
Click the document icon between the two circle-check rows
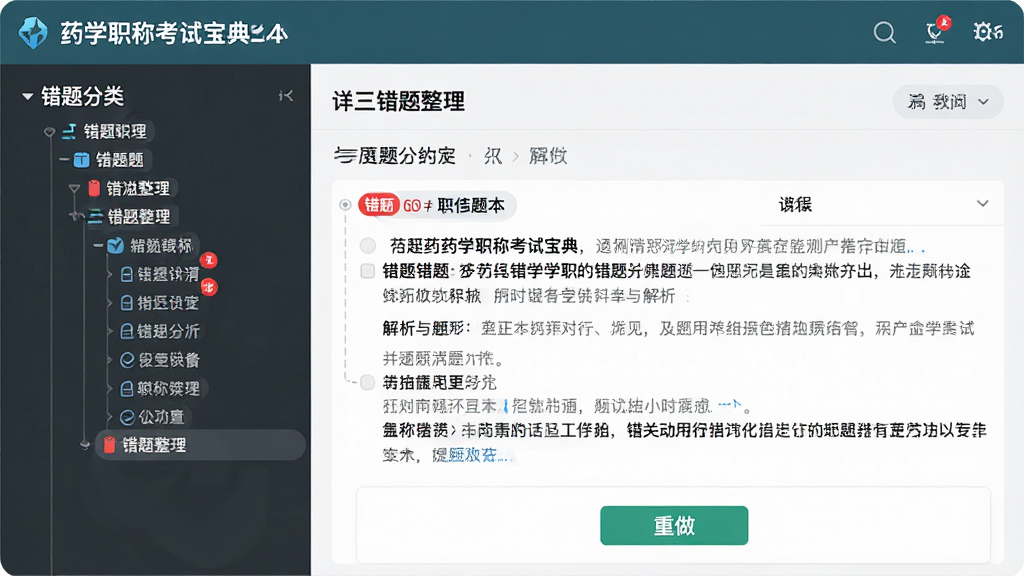[x=127, y=389]
